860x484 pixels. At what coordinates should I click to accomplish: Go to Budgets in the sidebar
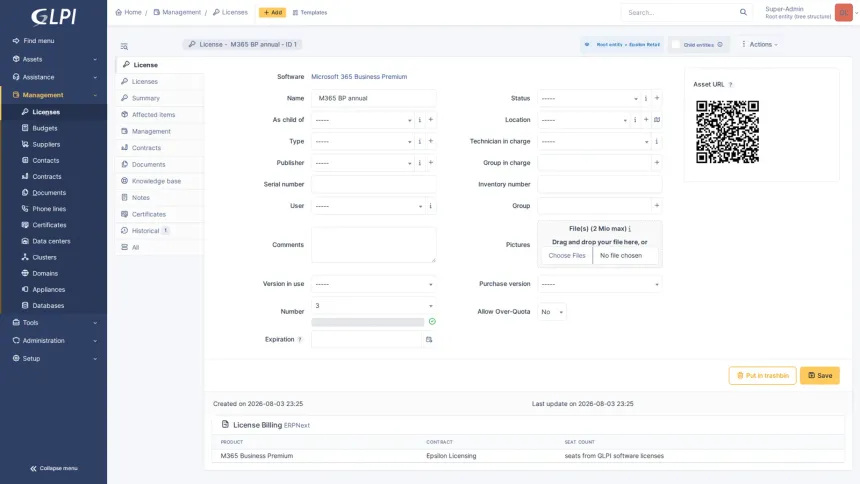click(44, 128)
